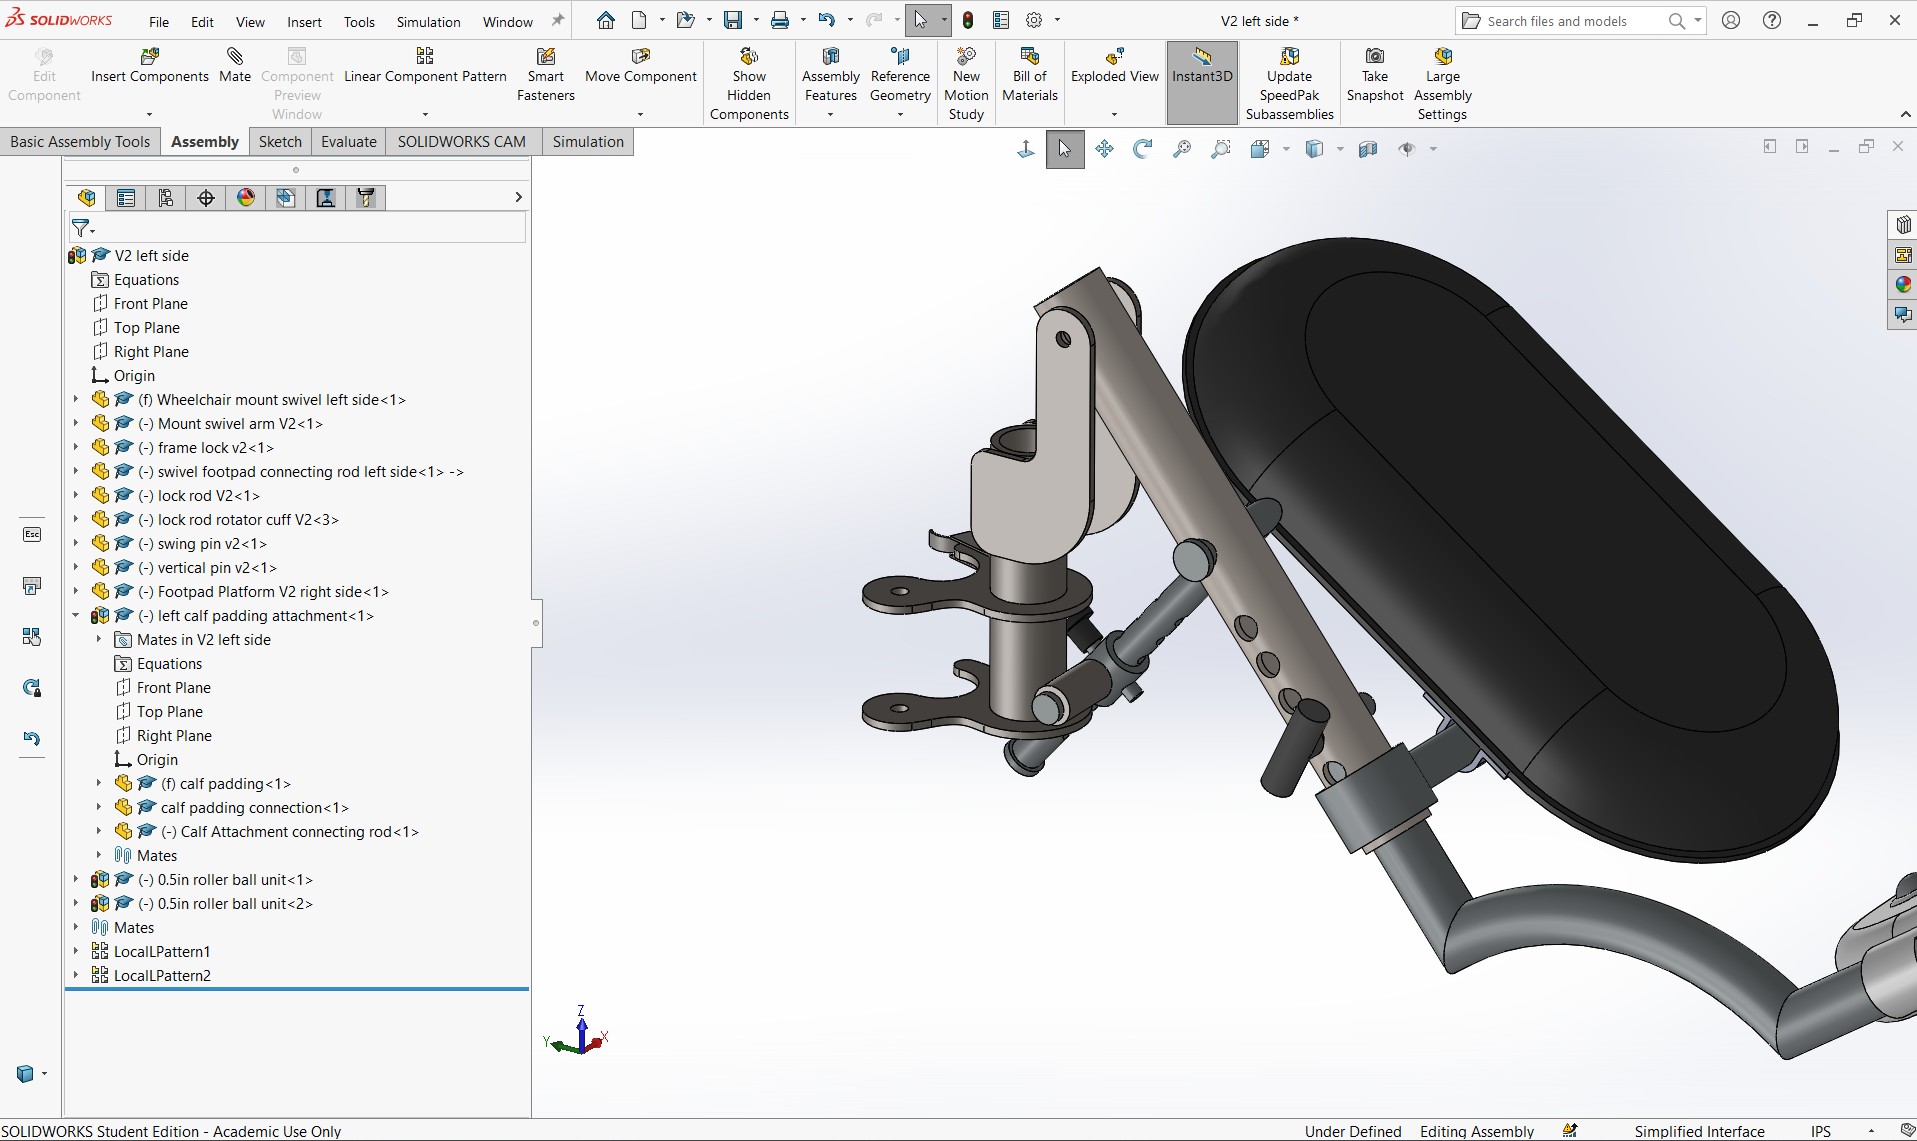
Task: Open the FeatureManager Design Tree tab
Action: (87, 198)
